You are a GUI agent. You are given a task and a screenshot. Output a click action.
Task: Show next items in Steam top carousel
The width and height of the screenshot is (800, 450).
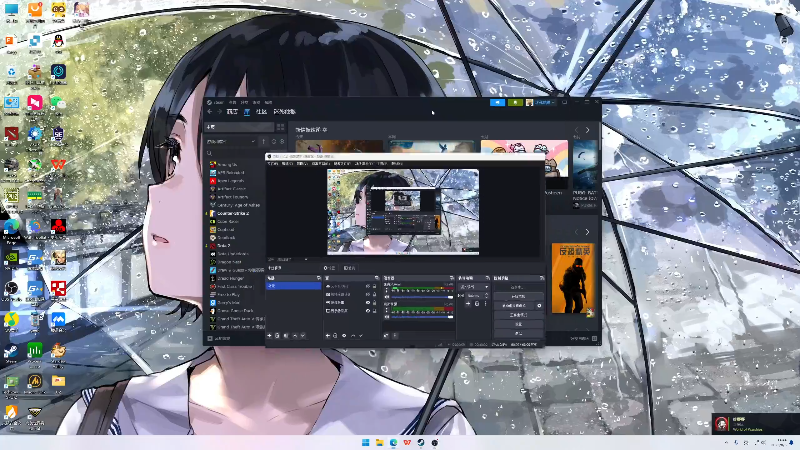coord(587,130)
